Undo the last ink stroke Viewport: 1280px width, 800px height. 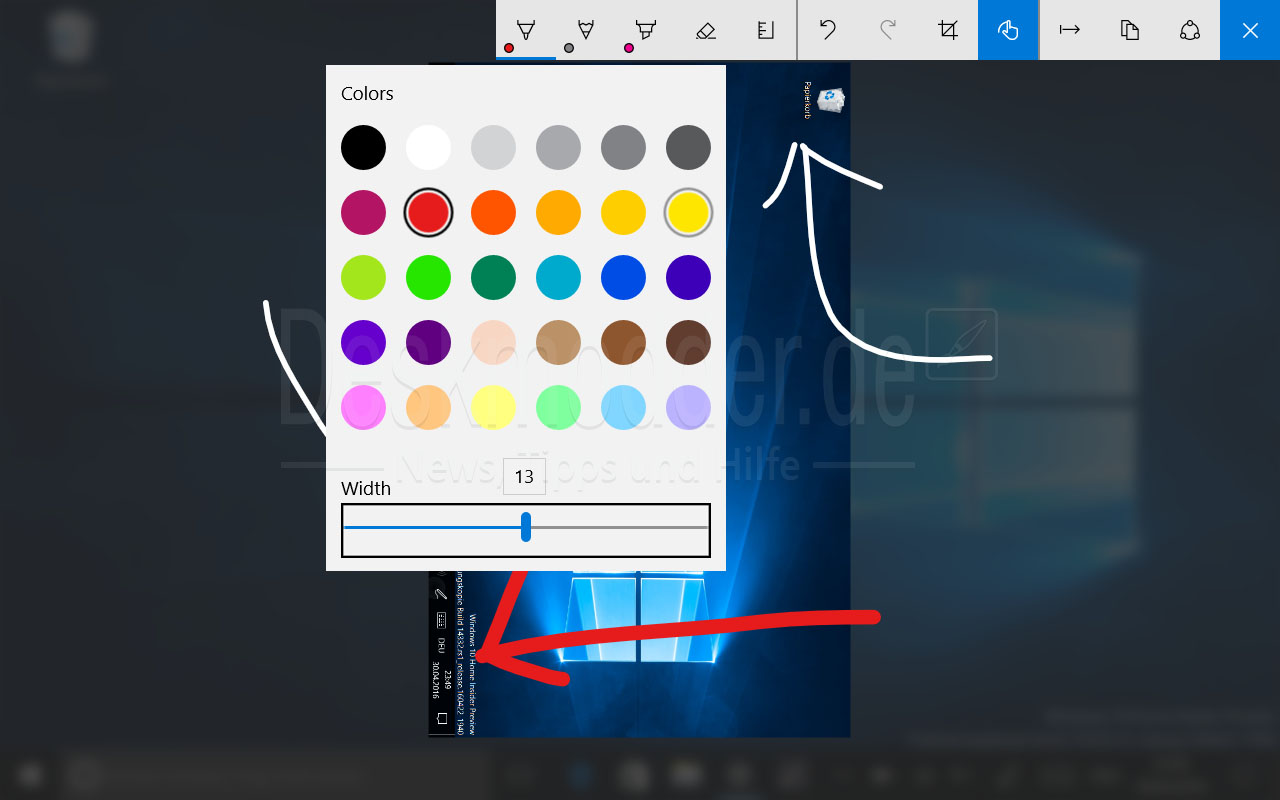828,30
